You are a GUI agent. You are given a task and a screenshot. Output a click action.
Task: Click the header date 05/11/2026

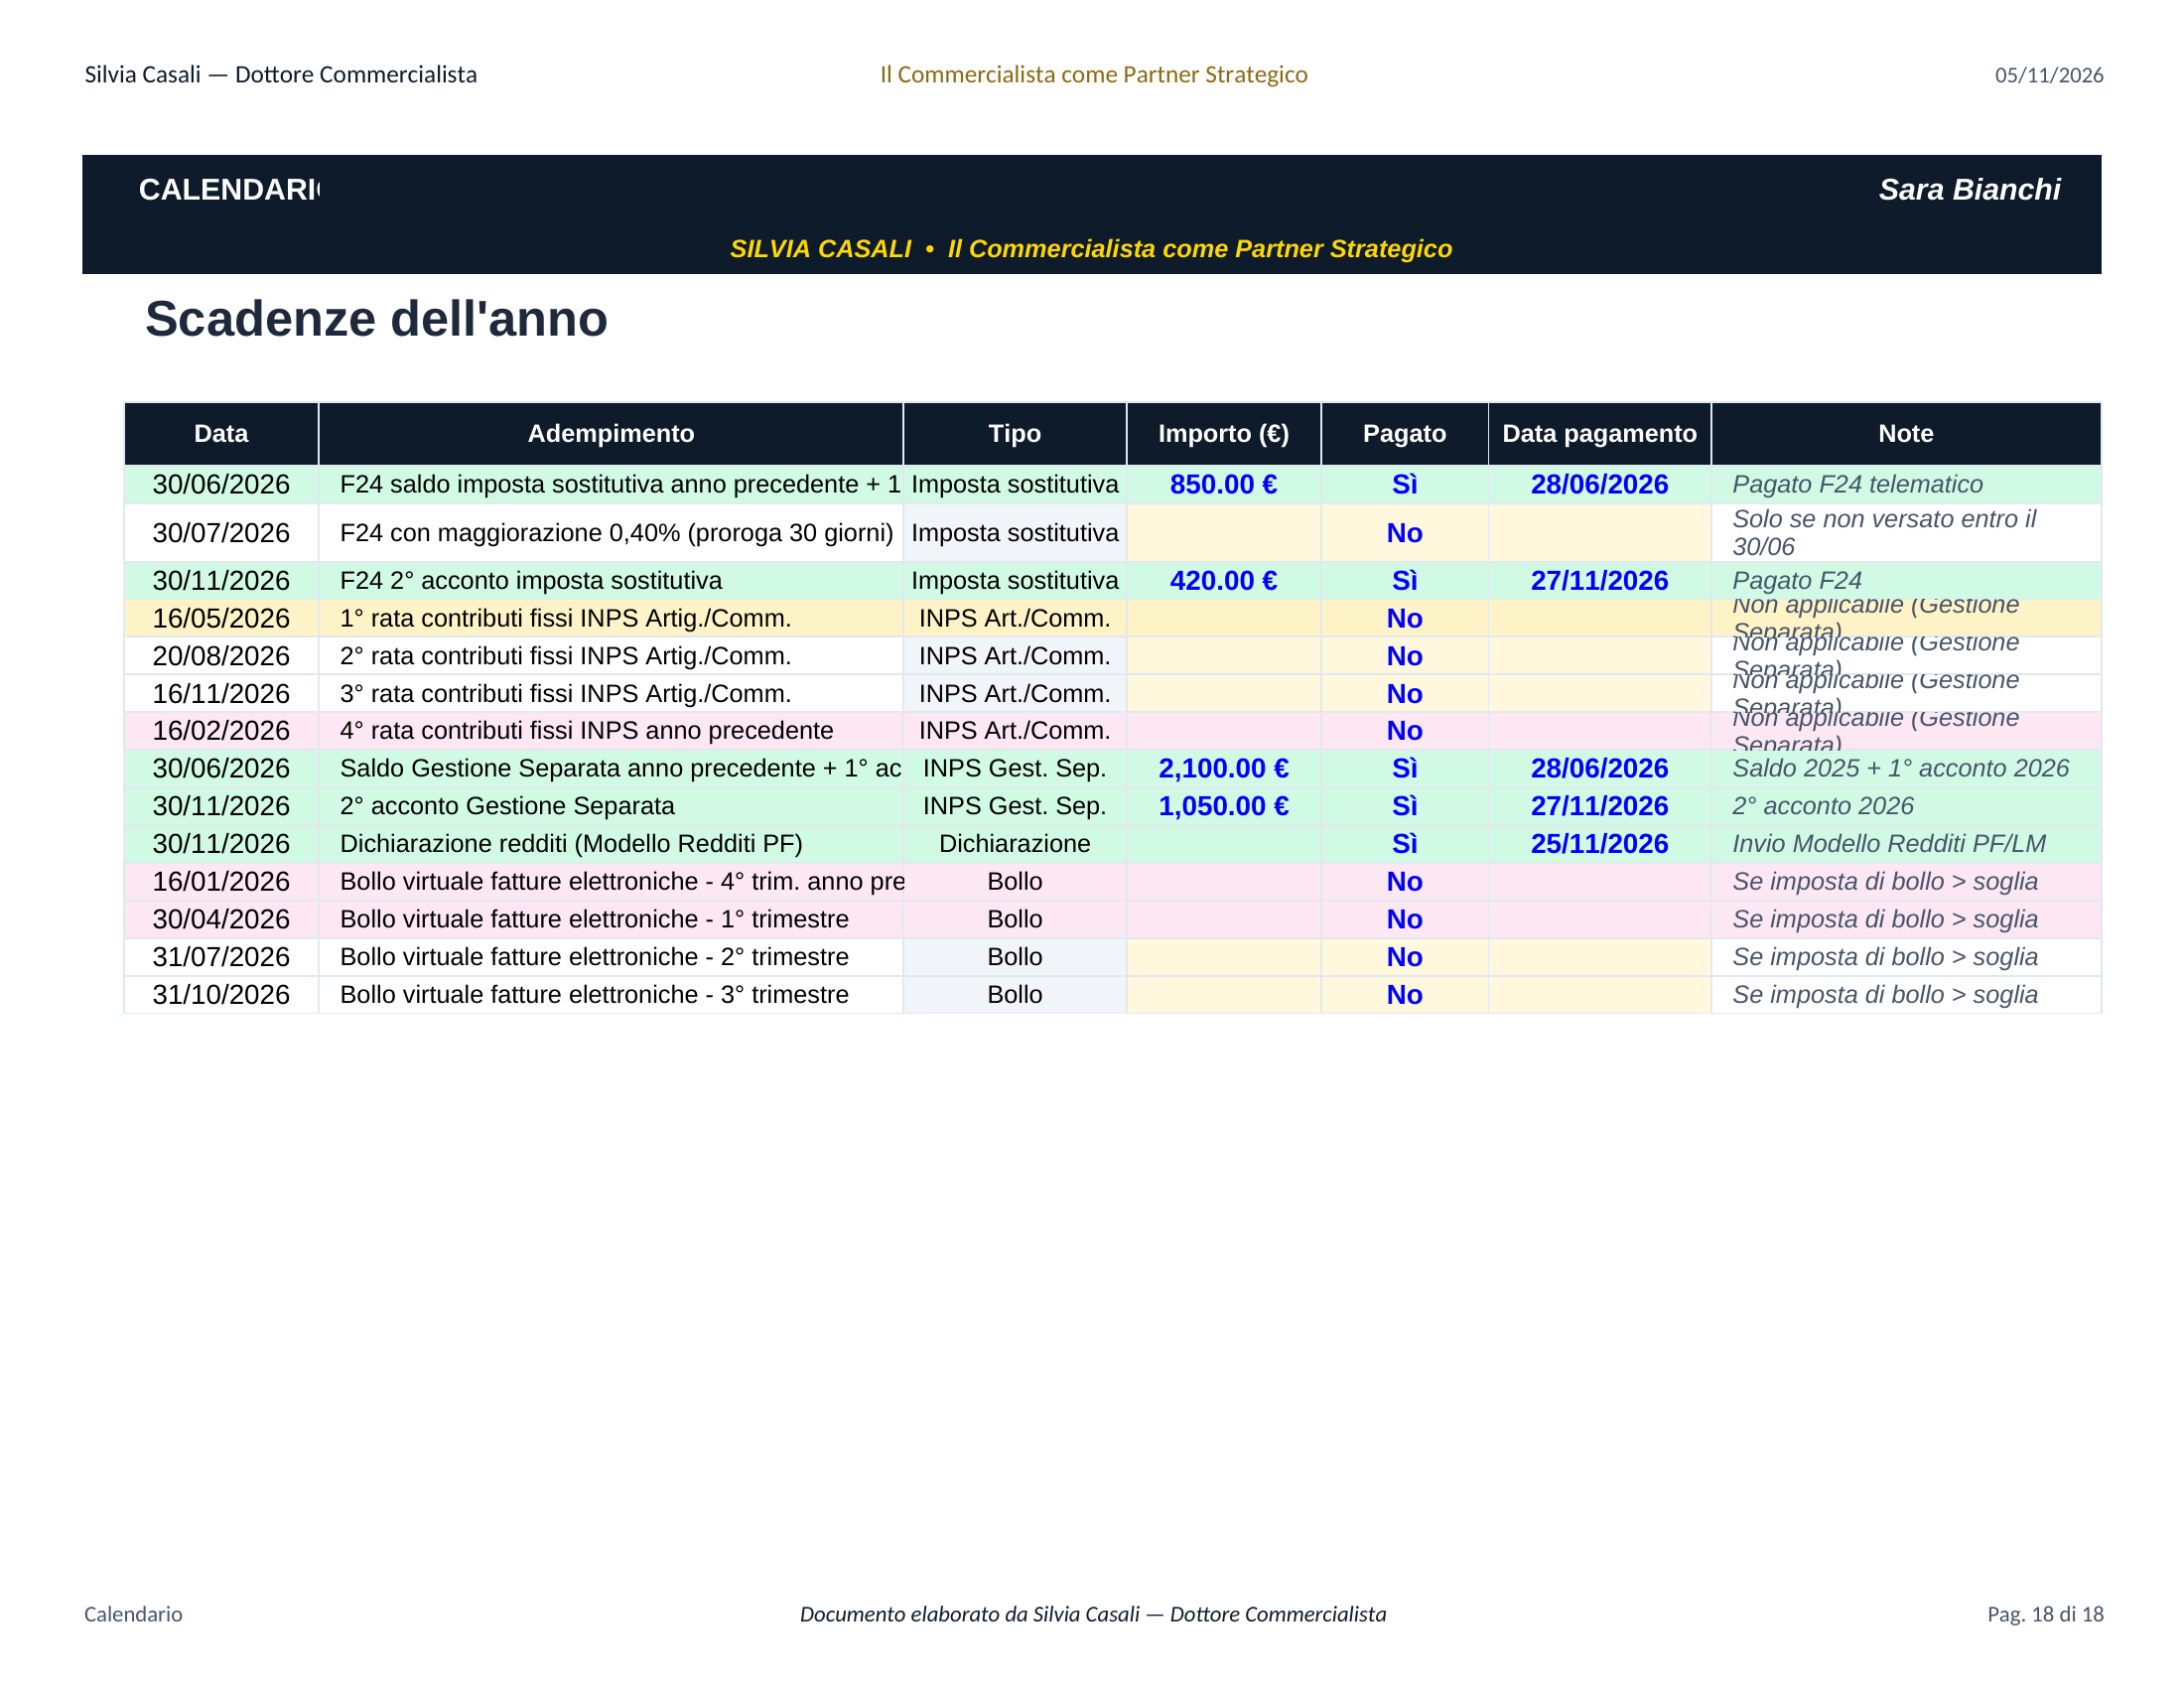[2049, 75]
